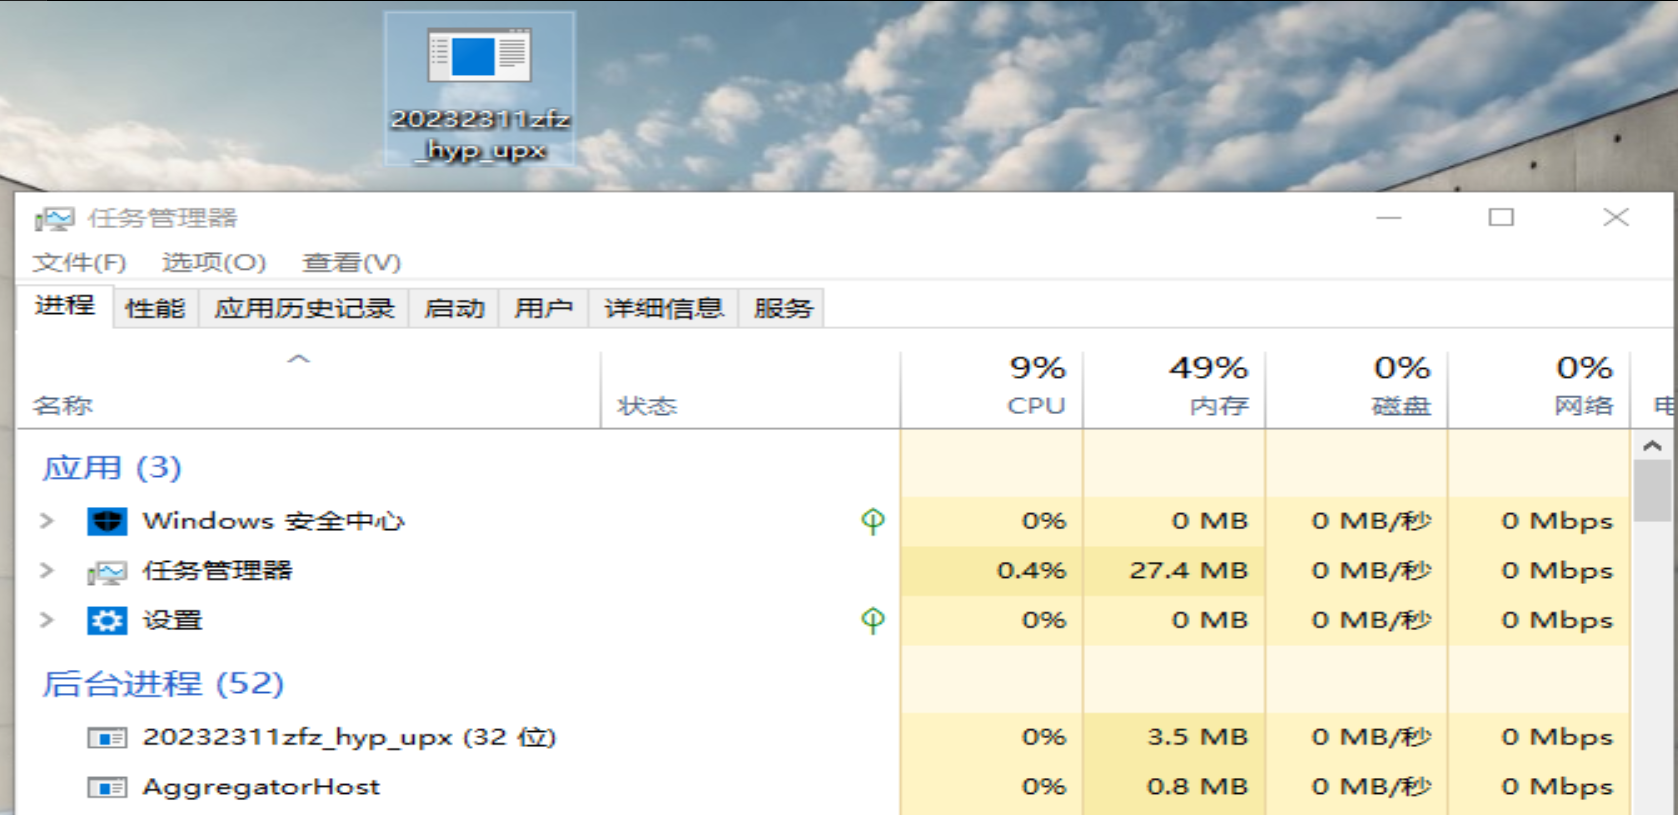
Task: Select the 应用 (3) group heading
Action: (112, 468)
